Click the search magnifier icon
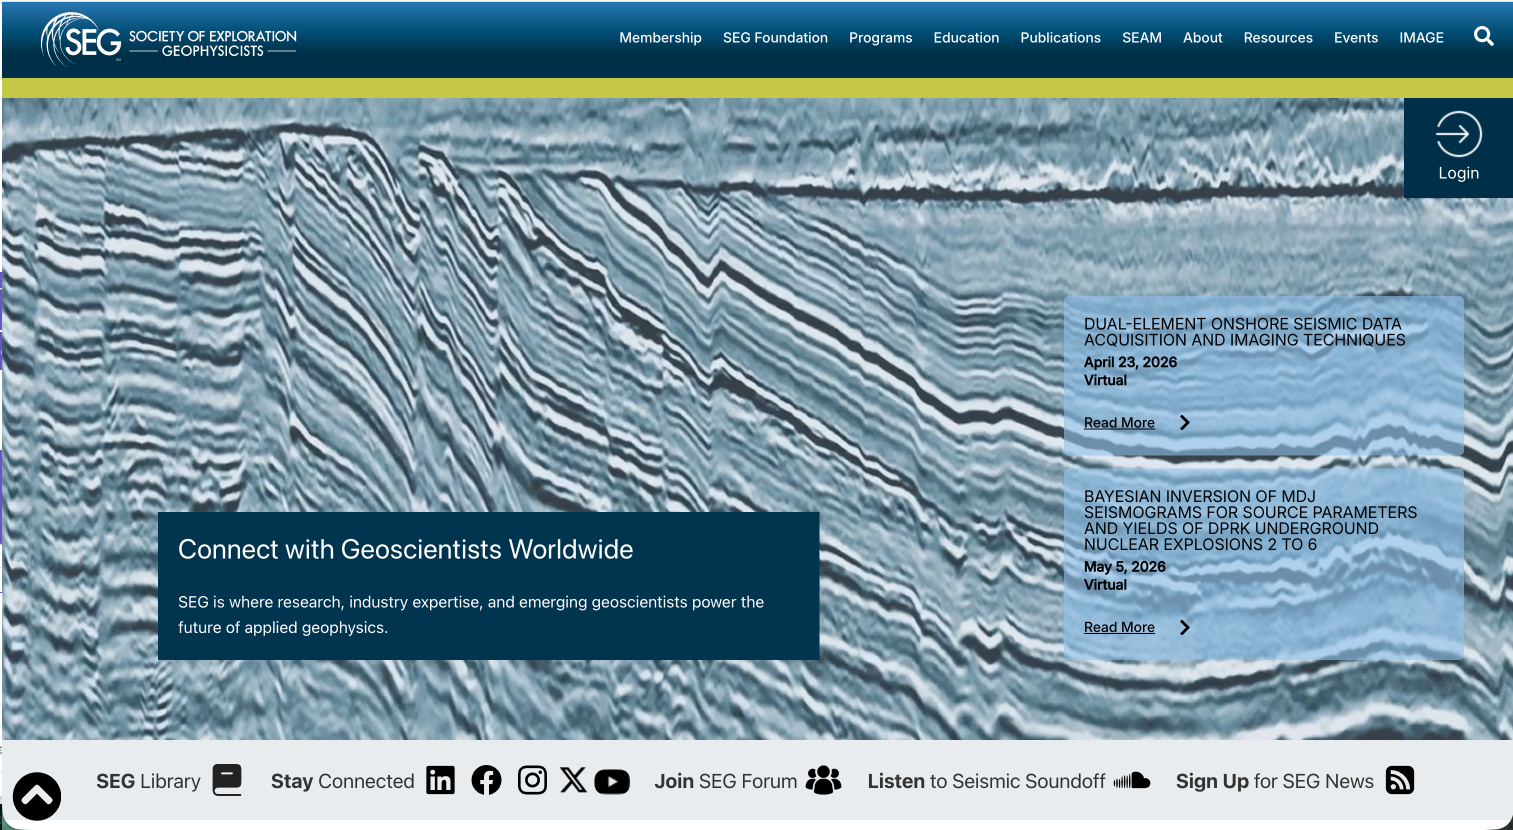The height and width of the screenshot is (830, 1513). [1483, 37]
